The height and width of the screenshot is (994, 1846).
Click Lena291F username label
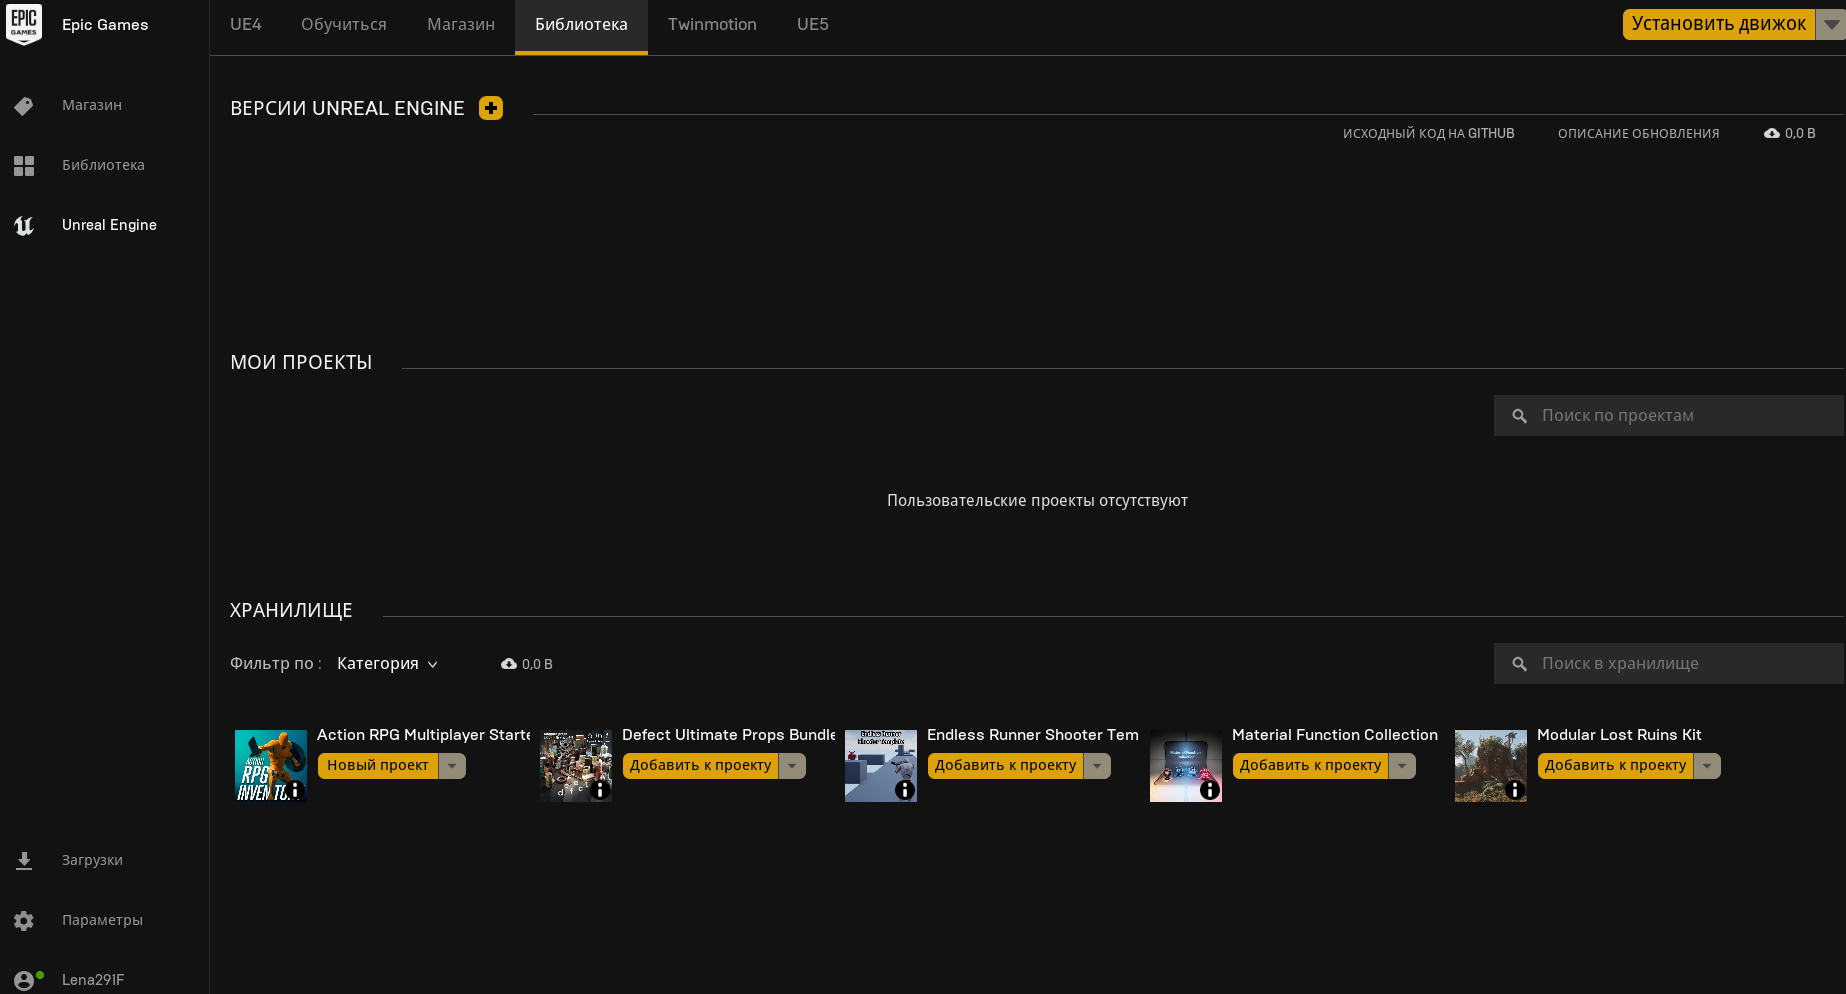pos(93,981)
